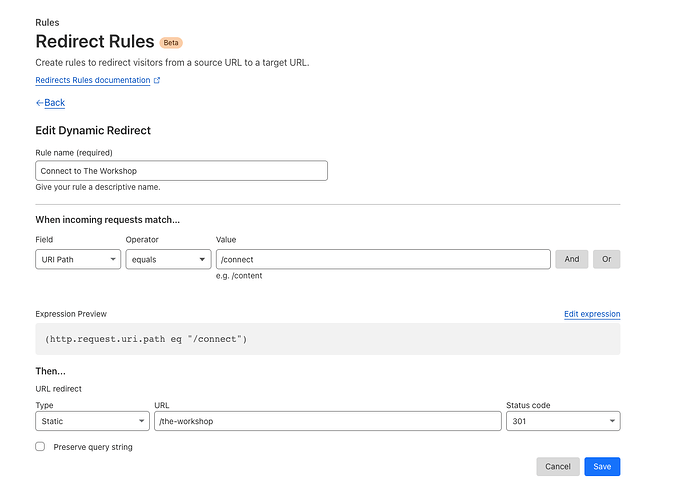Viewport: 689px width, 499px height.
Task: Expand the Operator dropdown set to equals
Action: point(168,260)
